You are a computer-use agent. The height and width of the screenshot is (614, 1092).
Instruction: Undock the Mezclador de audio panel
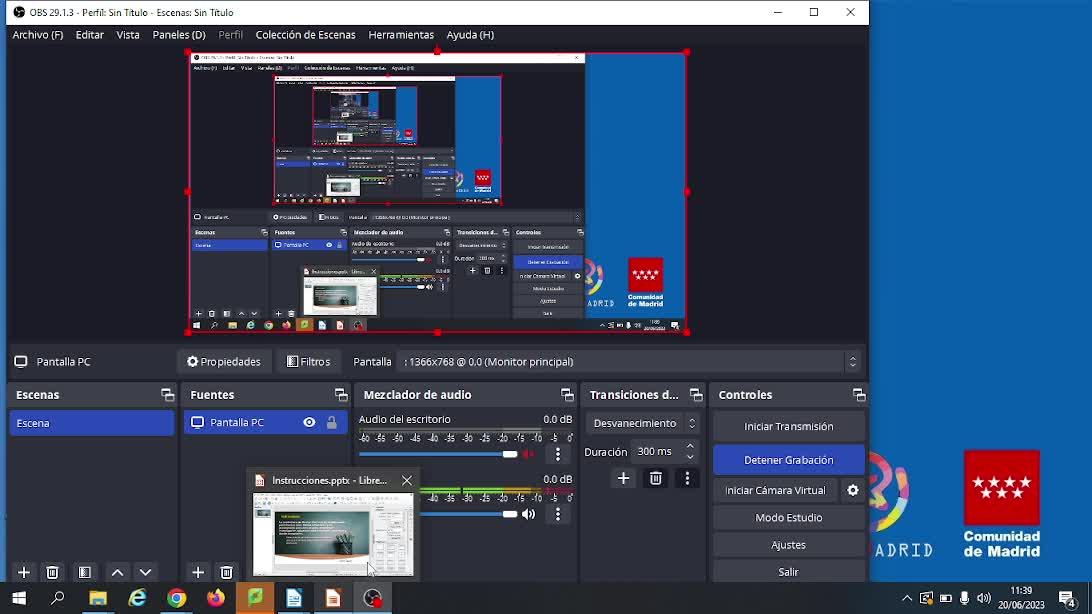567,395
